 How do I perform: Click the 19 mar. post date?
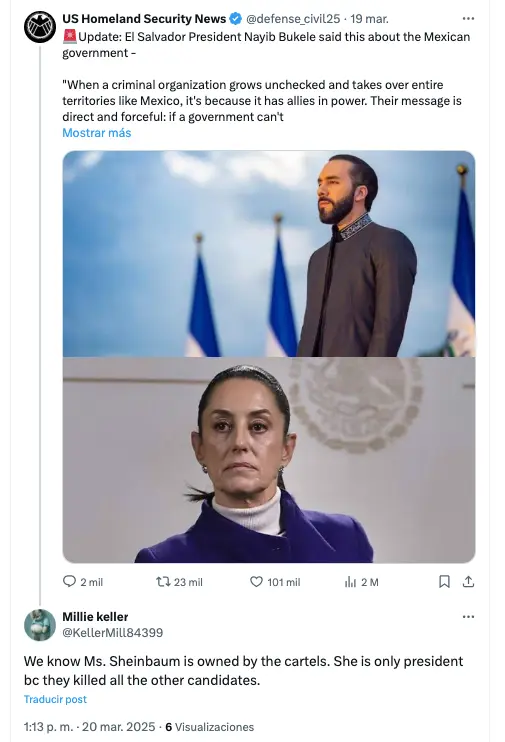tap(369, 19)
